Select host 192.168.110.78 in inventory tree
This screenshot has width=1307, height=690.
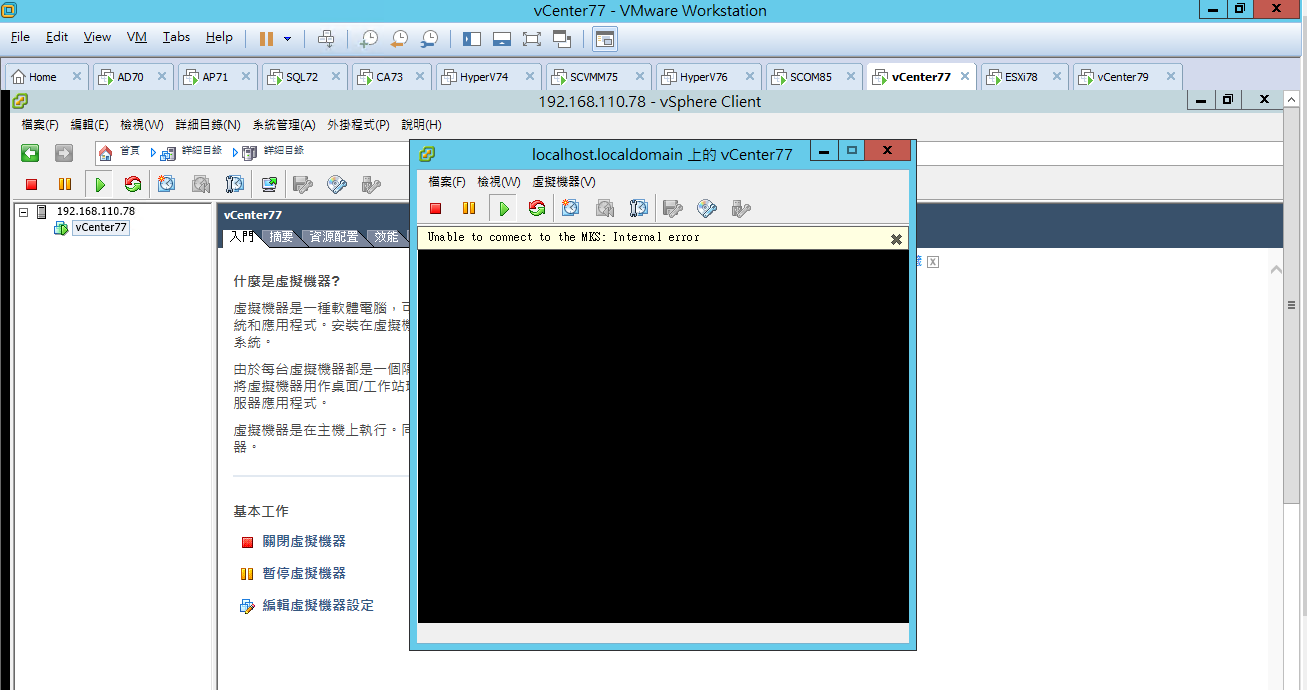pyautogui.click(x=95, y=211)
